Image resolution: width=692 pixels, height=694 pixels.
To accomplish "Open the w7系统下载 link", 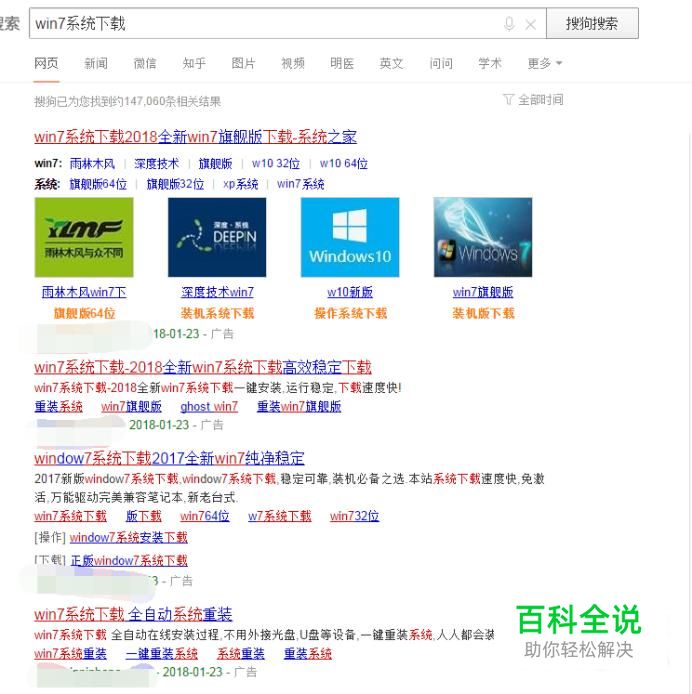I will (x=280, y=516).
